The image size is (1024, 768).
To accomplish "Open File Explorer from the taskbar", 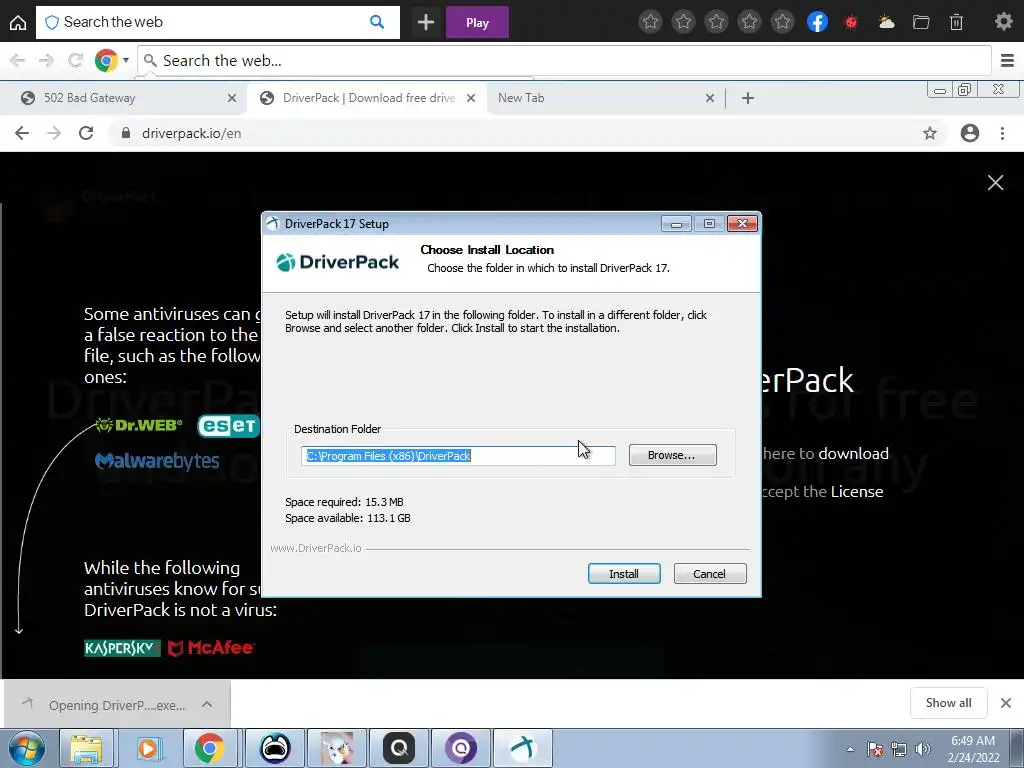I will (86, 748).
